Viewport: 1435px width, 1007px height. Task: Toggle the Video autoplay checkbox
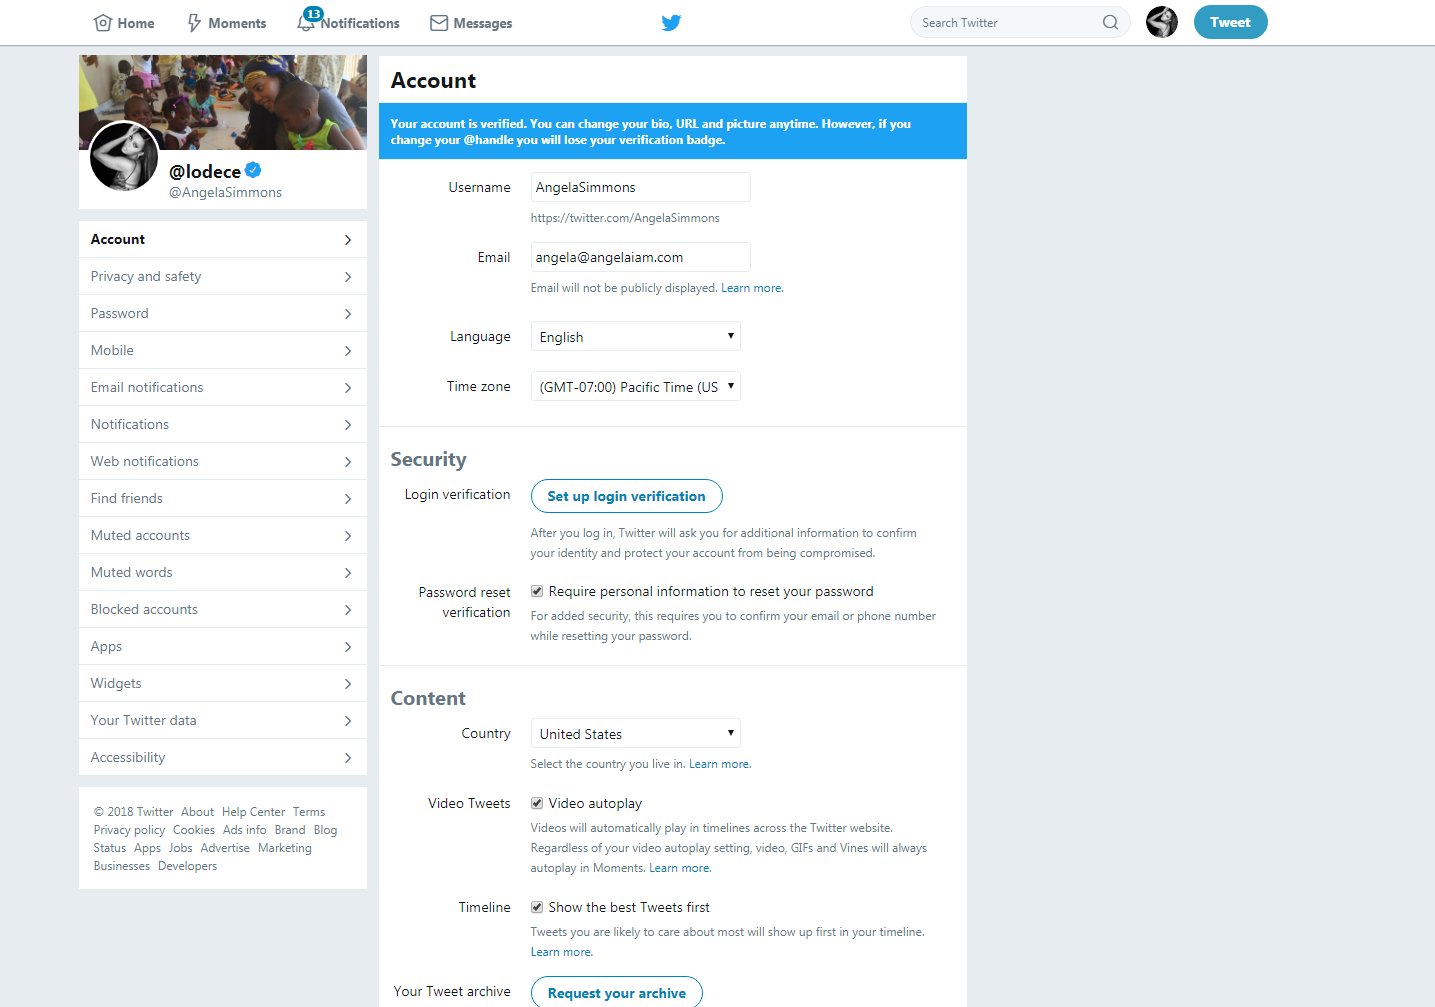(537, 803)
